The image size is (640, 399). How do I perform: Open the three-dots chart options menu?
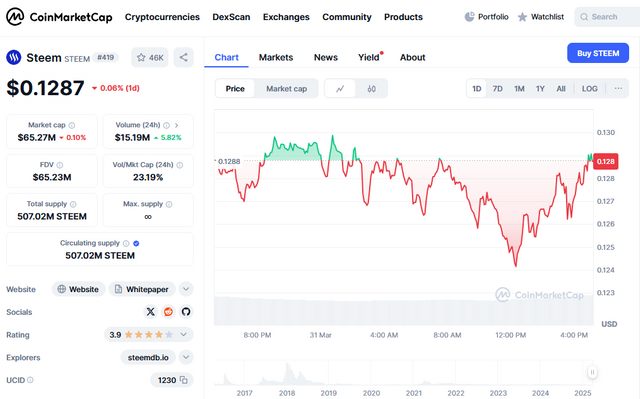618,89
